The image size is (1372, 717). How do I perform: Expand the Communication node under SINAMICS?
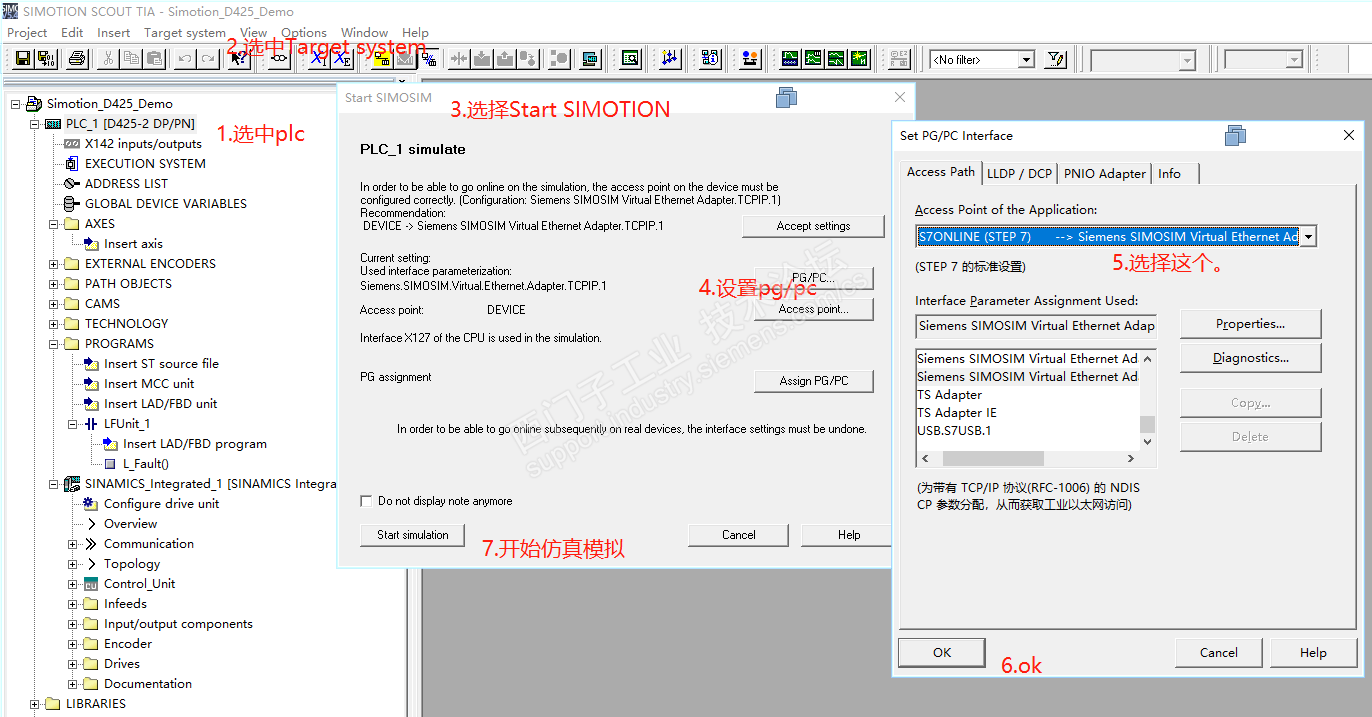coord(72,544)
